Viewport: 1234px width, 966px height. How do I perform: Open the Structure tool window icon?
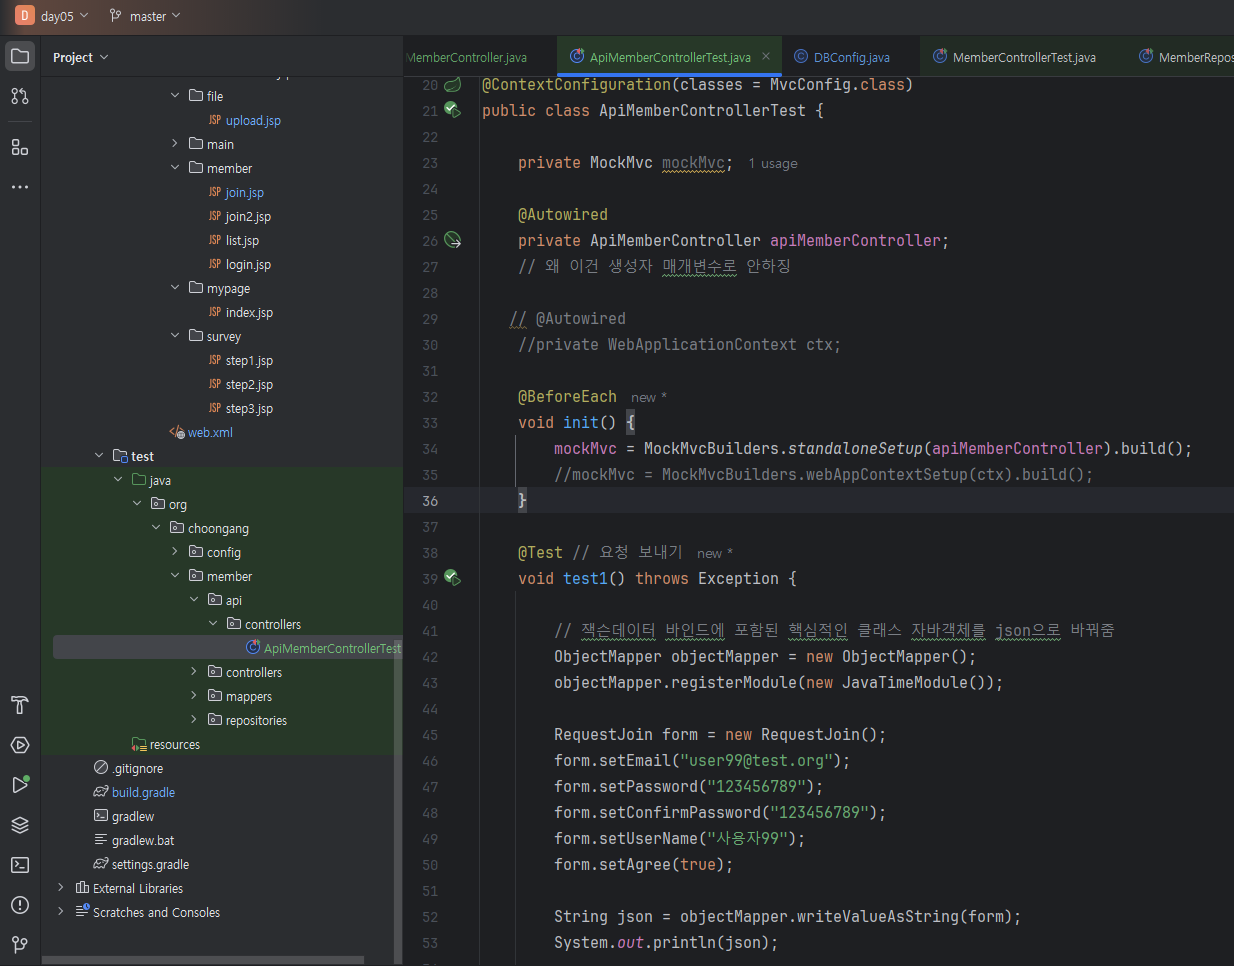20,147
